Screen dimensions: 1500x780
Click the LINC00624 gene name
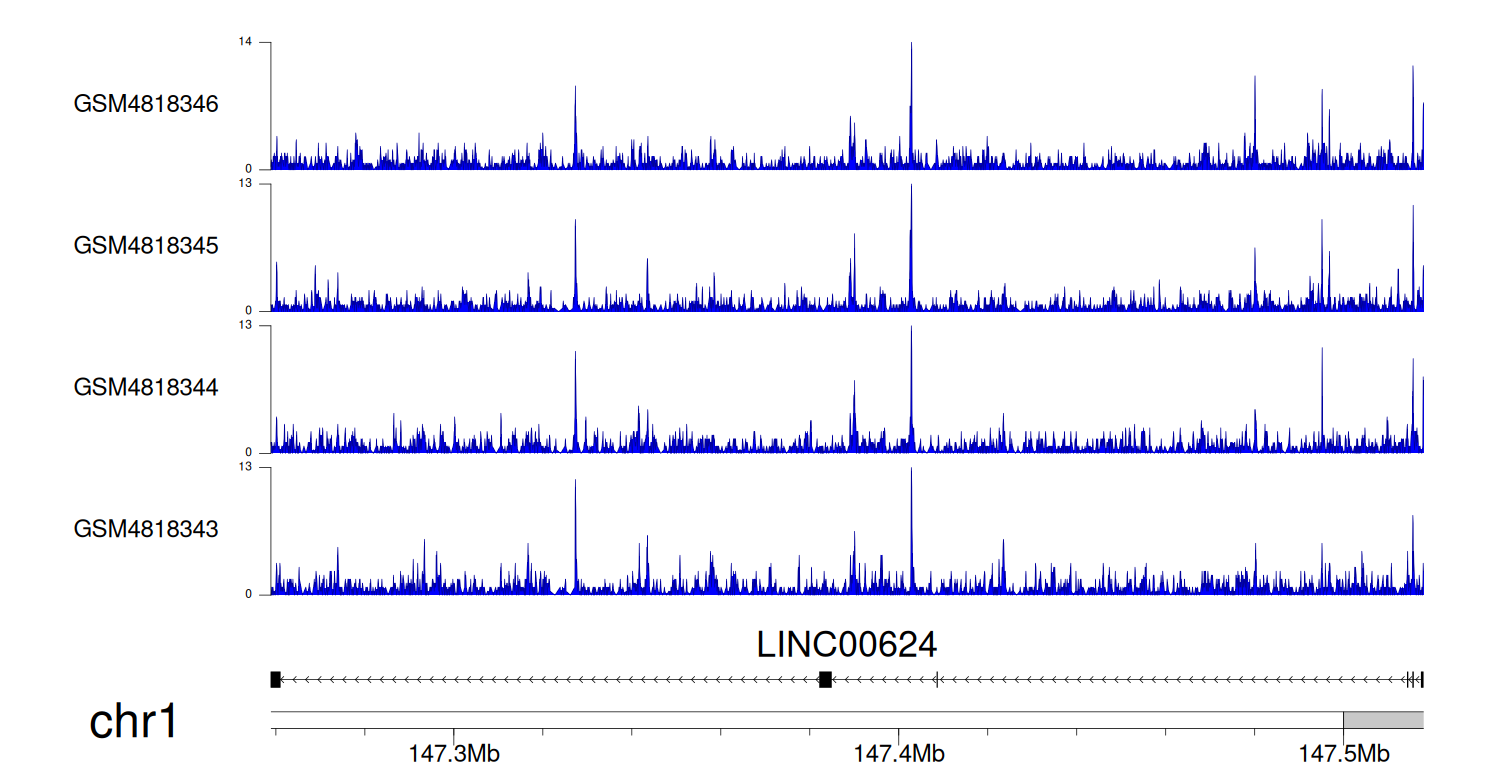[847, 645]
